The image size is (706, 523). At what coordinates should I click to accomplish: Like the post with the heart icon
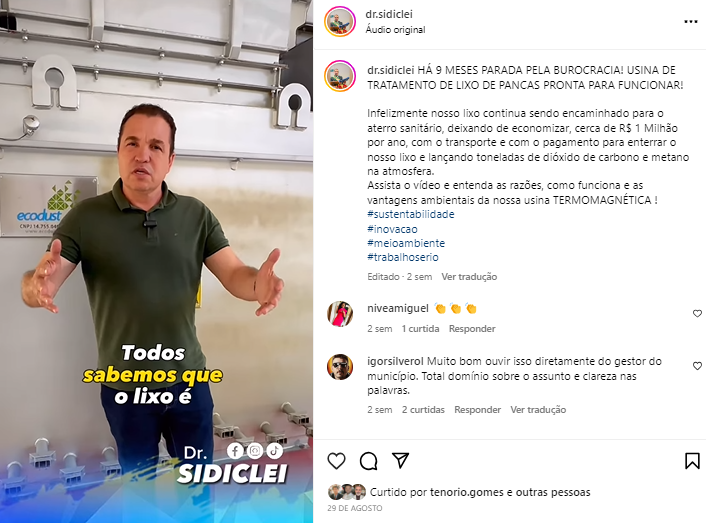tap(336, 461)
